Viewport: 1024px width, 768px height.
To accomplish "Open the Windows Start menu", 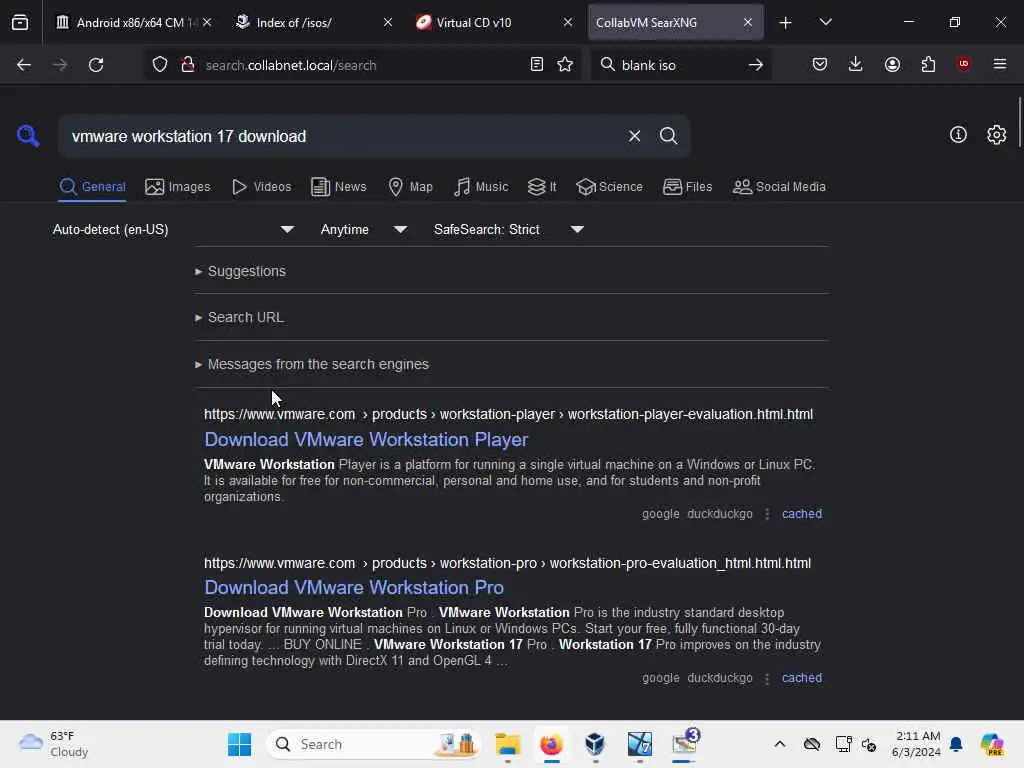I will pyautogui.click(x=240, y=744).
